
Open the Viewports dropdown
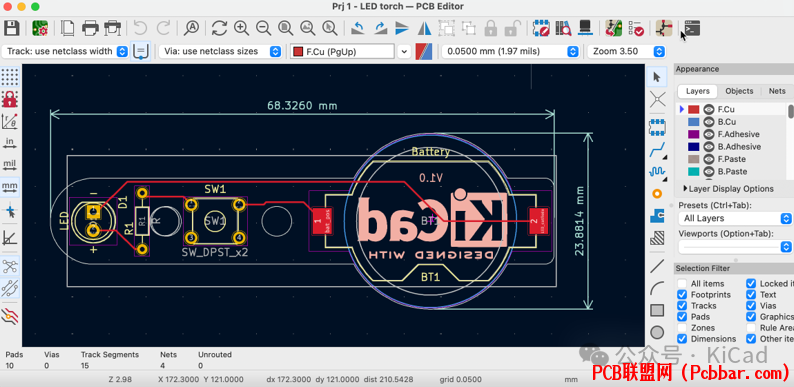coord(735,247)
